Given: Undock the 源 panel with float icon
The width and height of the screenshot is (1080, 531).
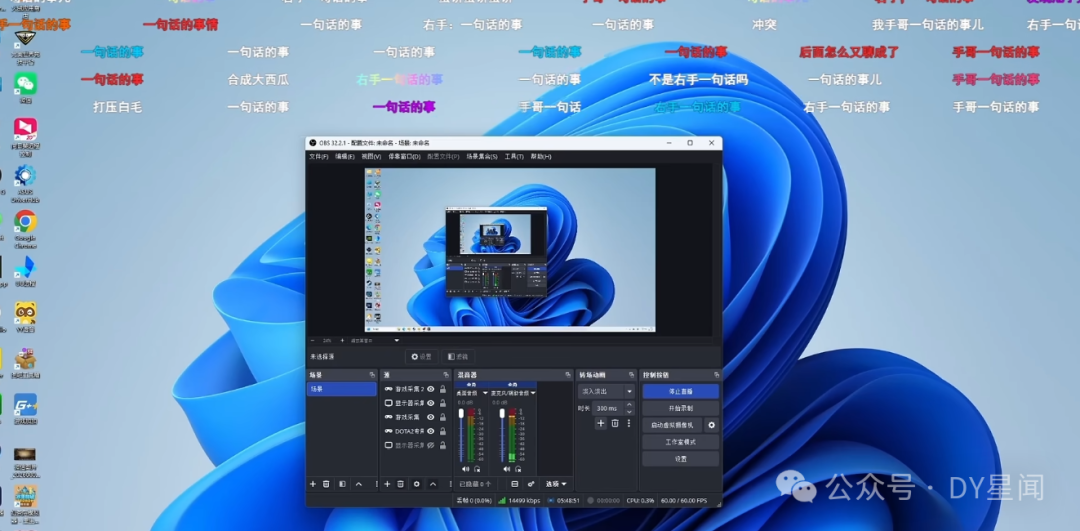Looking at the screenshot, I should [446, 375].
